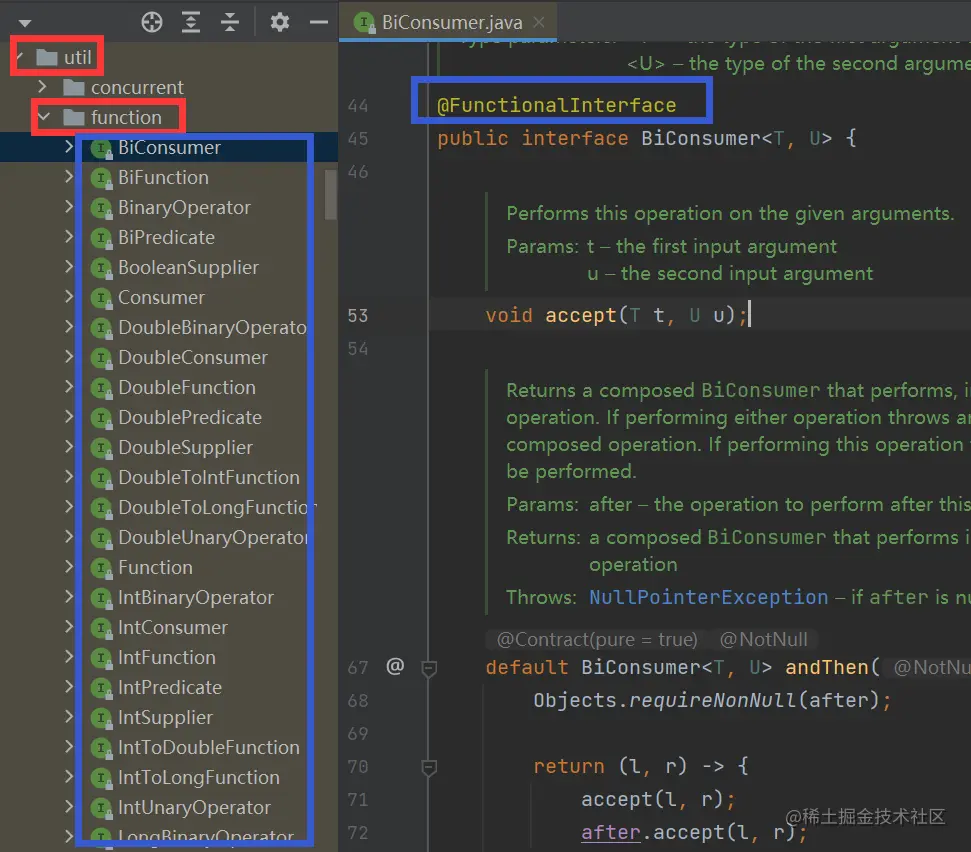
Task: Click line number 53 in gutter
Action: 358,316
